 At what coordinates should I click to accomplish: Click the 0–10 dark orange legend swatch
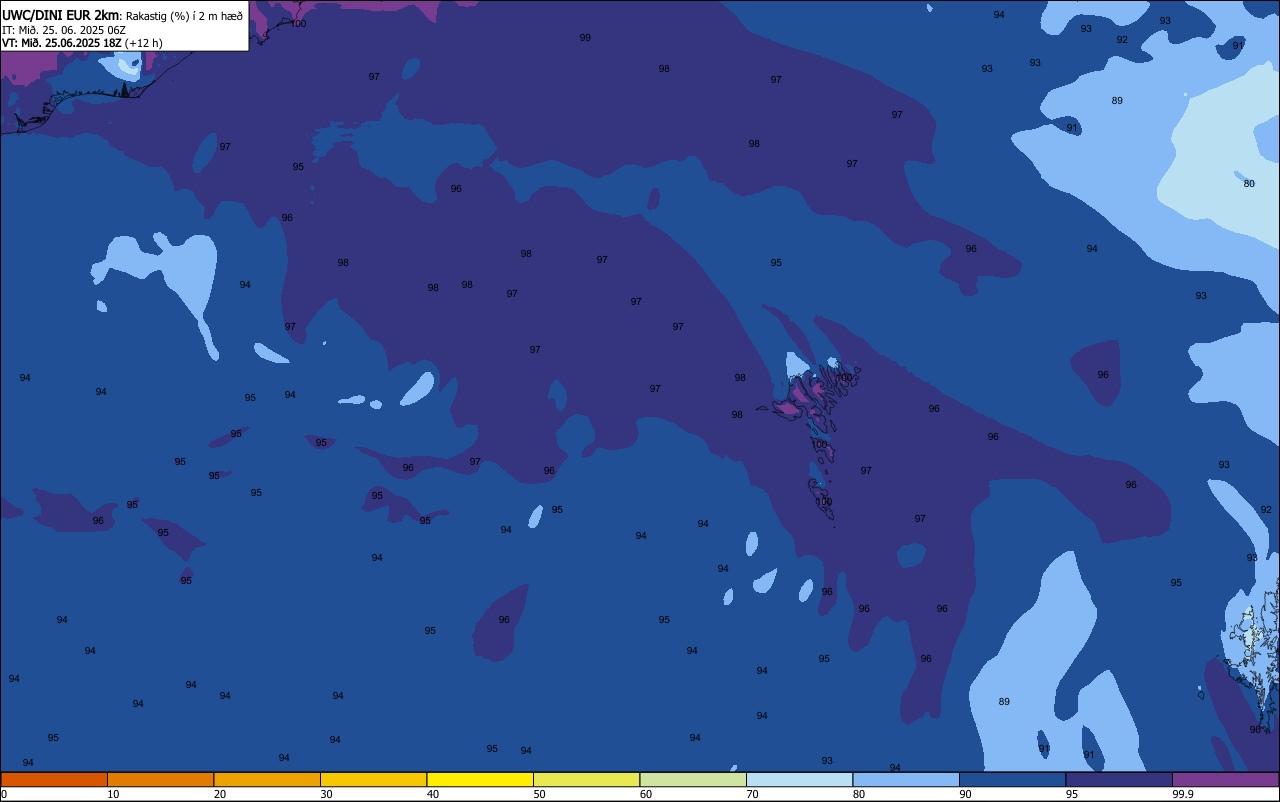(x=54, y=779)
